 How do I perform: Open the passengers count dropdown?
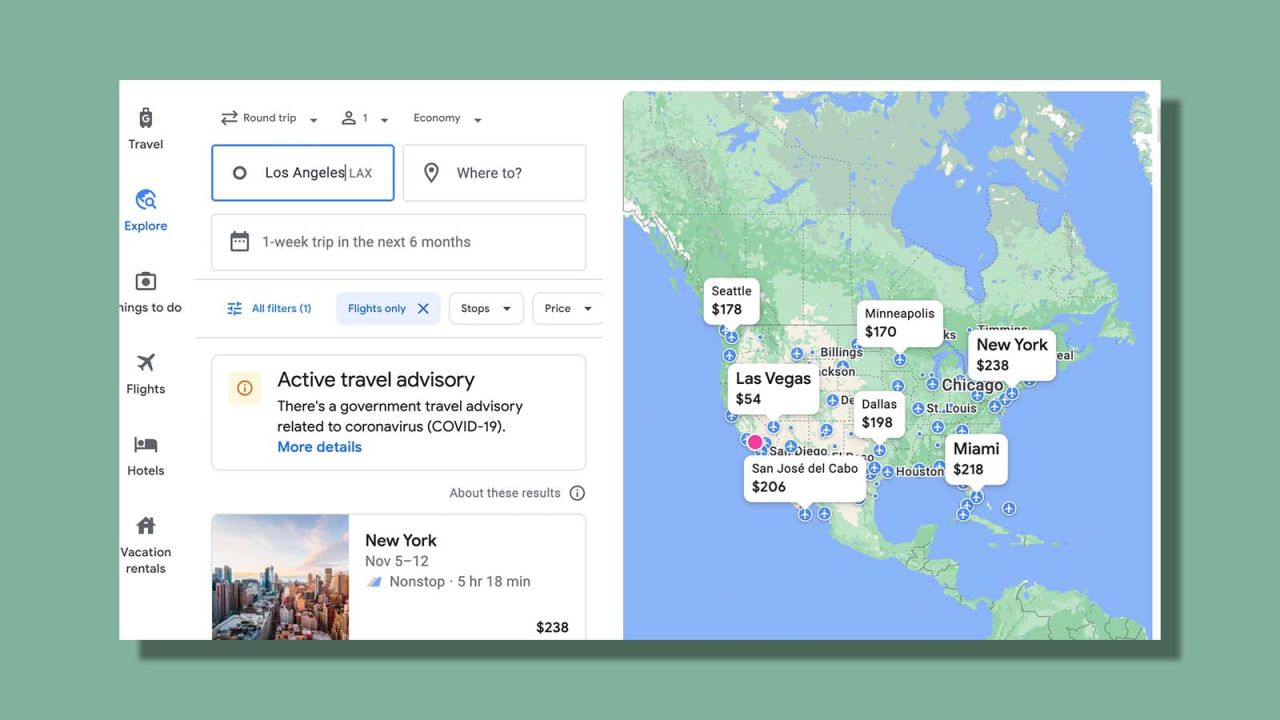[365, 118]
